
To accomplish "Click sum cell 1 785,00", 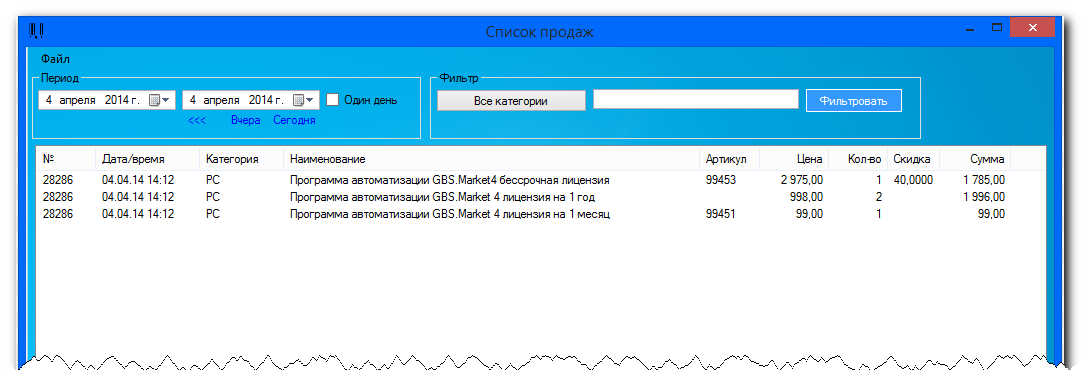I will point(984,180).
